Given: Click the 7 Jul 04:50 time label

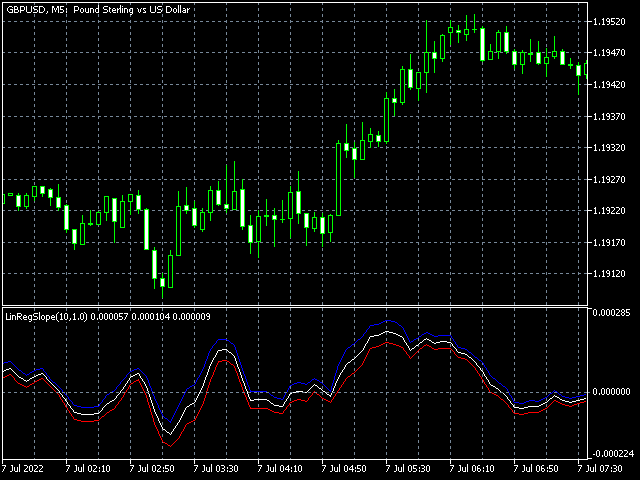Looking at the screenshot, I should tap(344, 469).
